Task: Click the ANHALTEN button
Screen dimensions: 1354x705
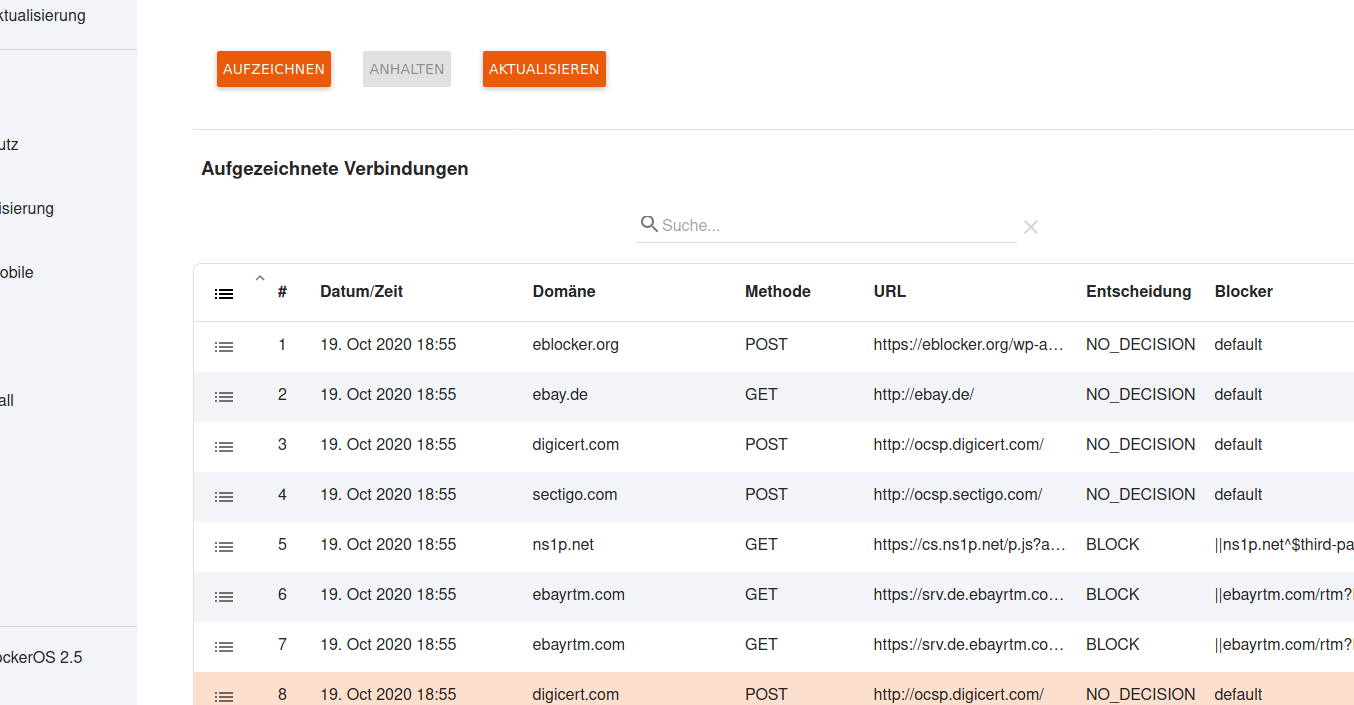Action: [406, 69]
